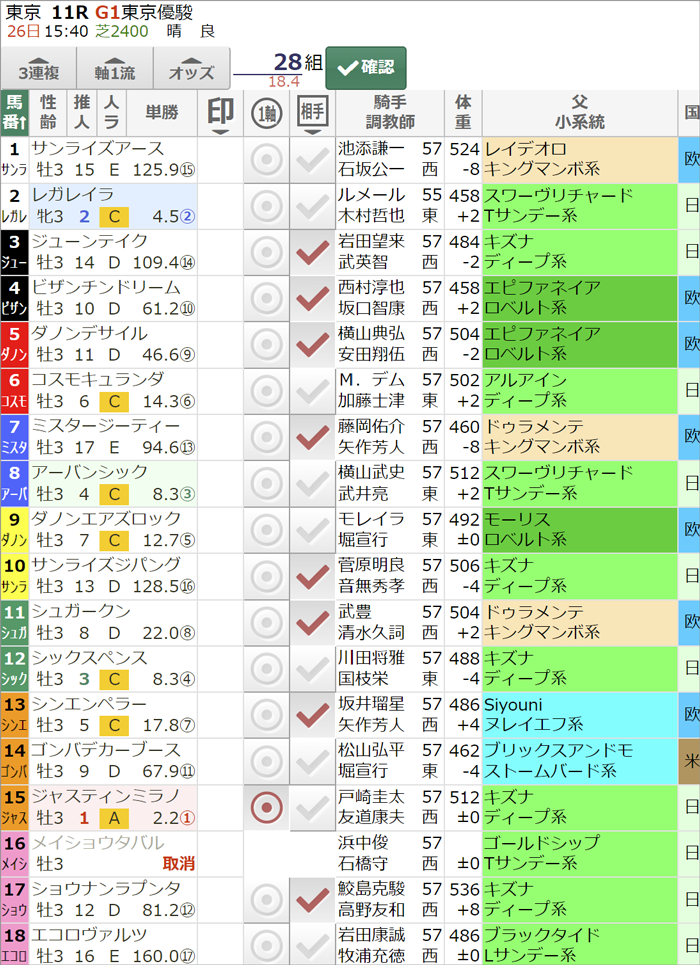Check opponent box for アーバンシック
700x965 pixels.
[313, 484]
